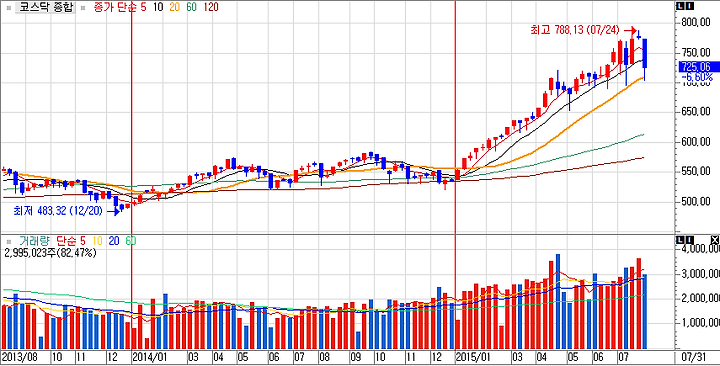Click the red 5 price moving average
The height and width of the screenshot is (366, 720).
click(x=143, y=7)
